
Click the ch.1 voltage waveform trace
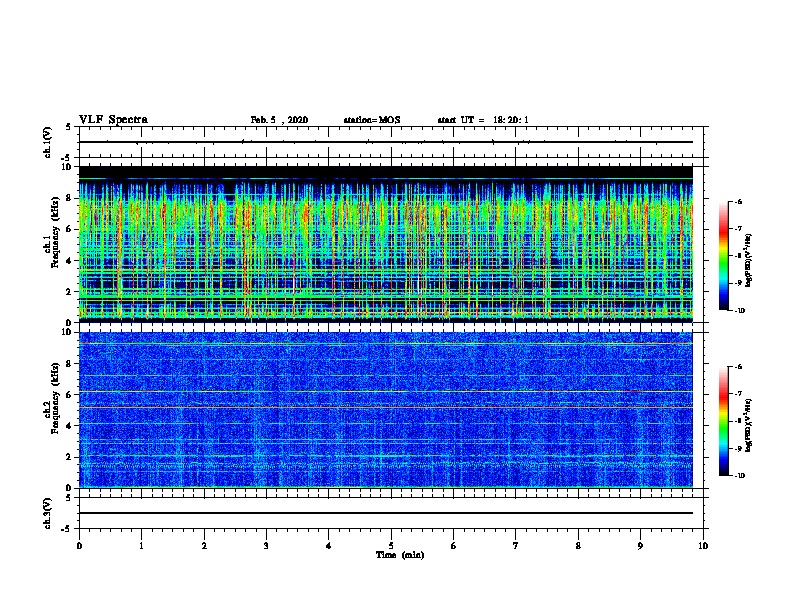[386, 142]
